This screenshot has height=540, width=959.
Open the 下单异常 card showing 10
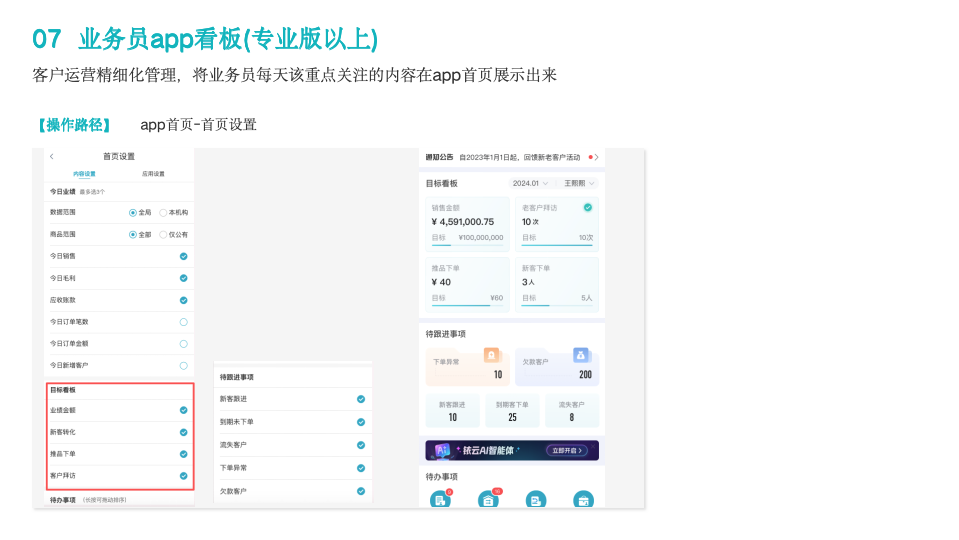[467, 367]
